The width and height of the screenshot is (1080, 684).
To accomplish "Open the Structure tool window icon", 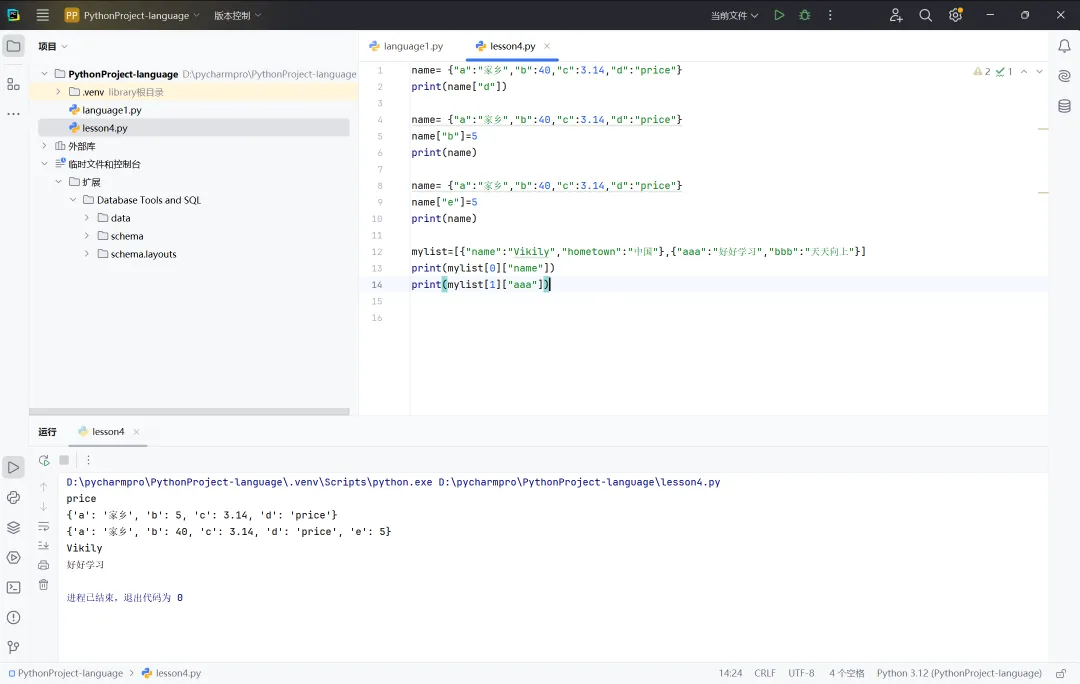I will tap(14, 84).
